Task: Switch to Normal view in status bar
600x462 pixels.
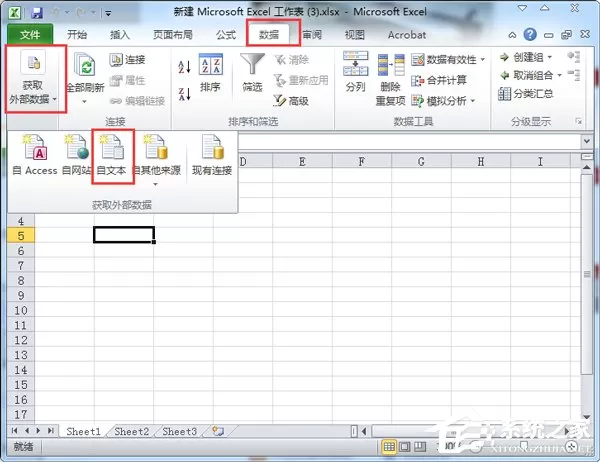Action: [389, 447]
